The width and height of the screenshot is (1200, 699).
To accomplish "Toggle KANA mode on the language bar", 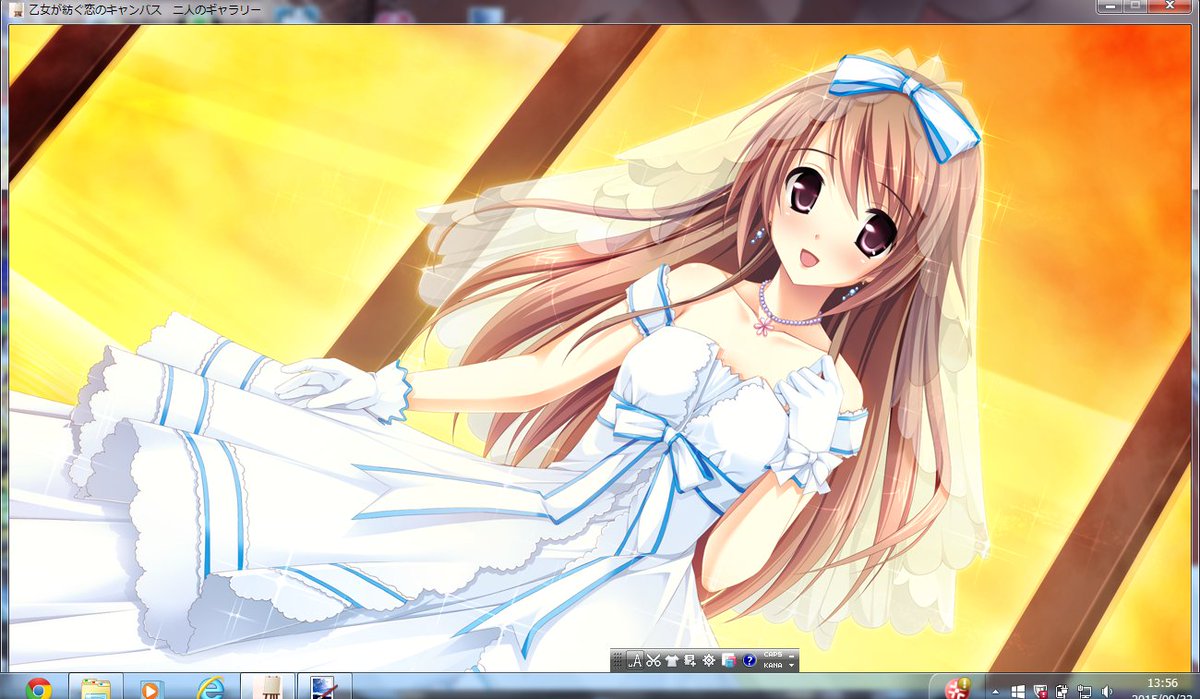I will click(x=773, y=665).
